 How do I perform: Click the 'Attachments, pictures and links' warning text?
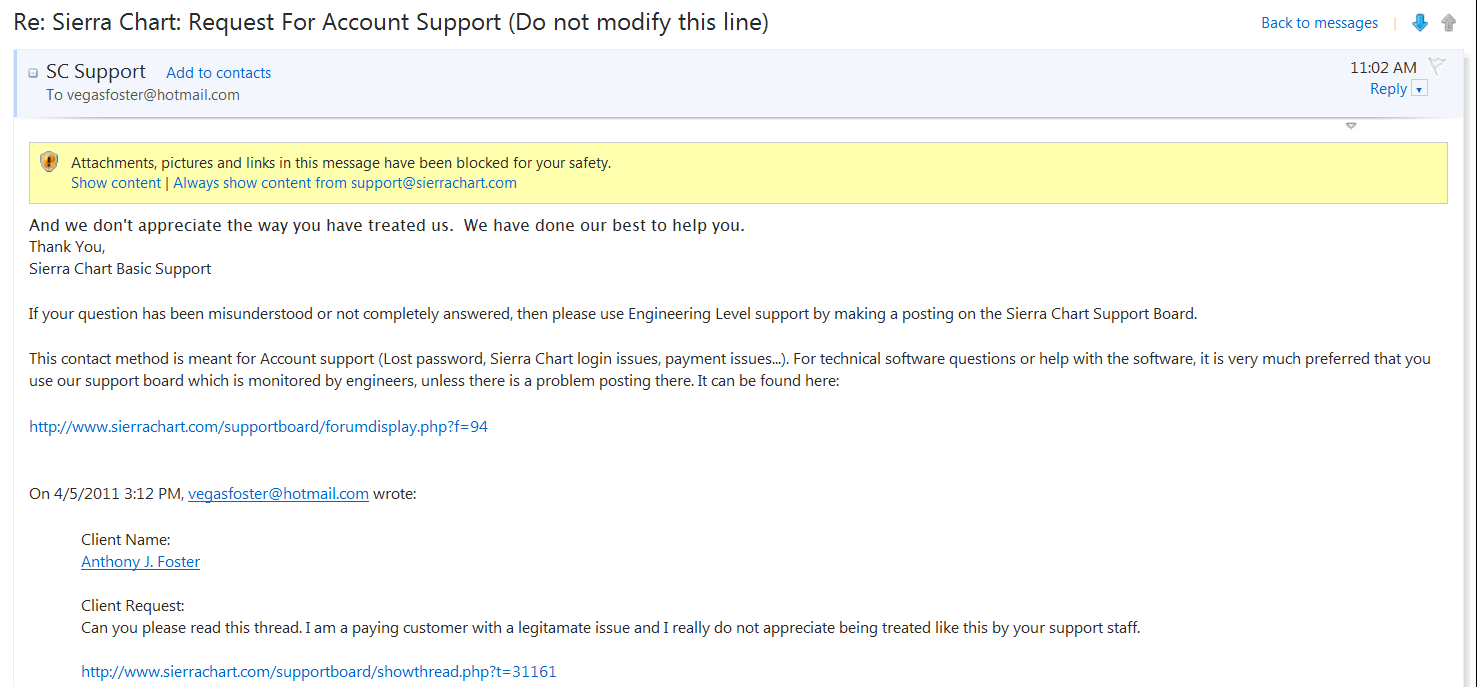tap(341, 162)
